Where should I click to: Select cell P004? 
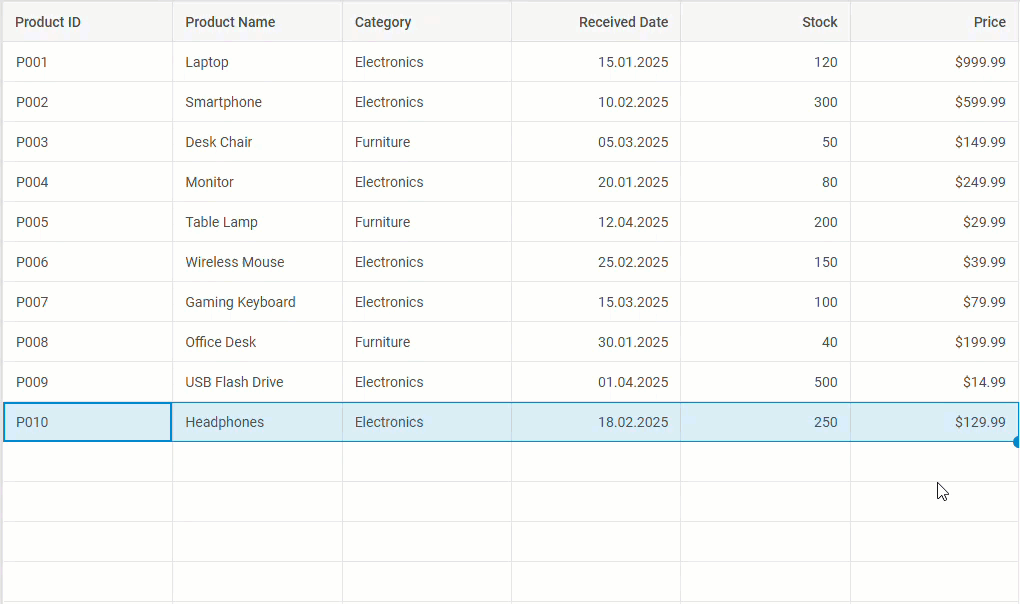point(87,182)
